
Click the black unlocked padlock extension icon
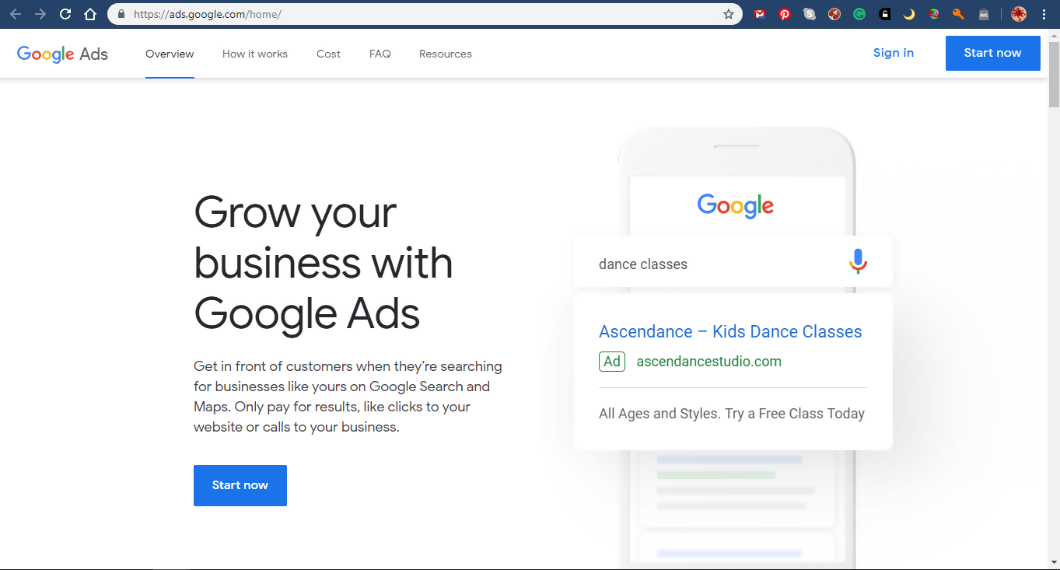pos(884,14)
